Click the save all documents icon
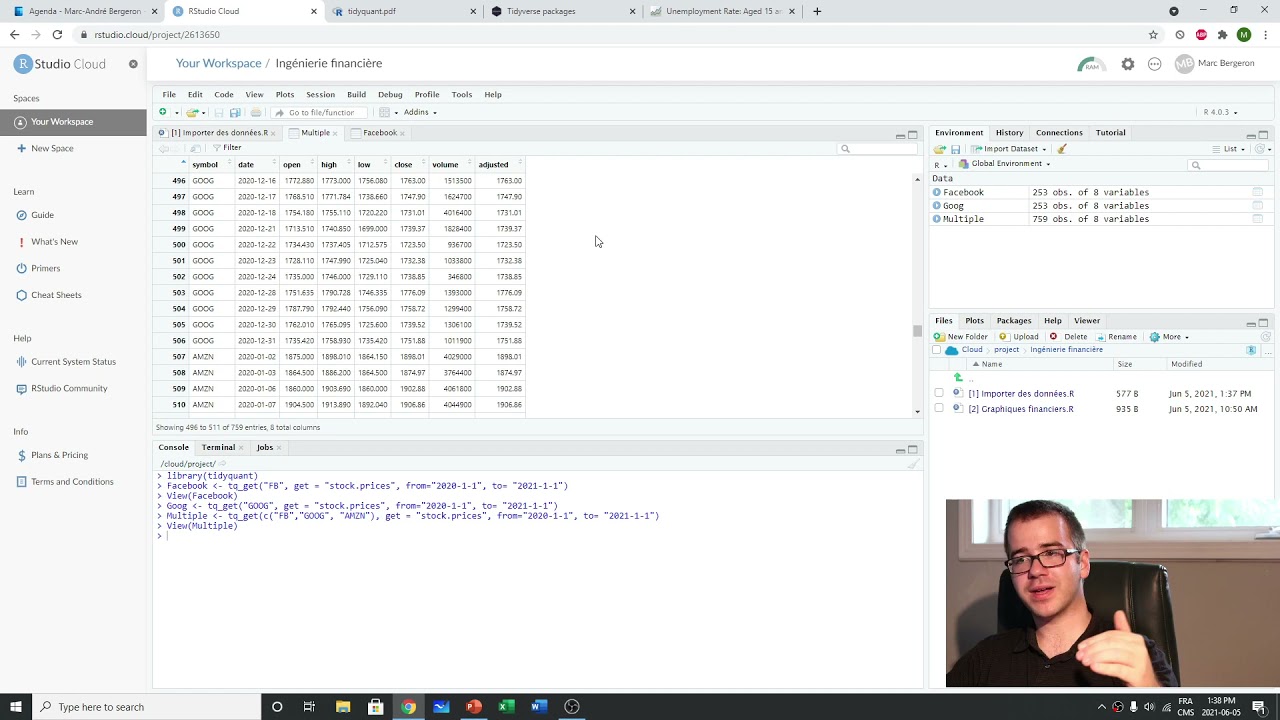 tap(235, 112)
